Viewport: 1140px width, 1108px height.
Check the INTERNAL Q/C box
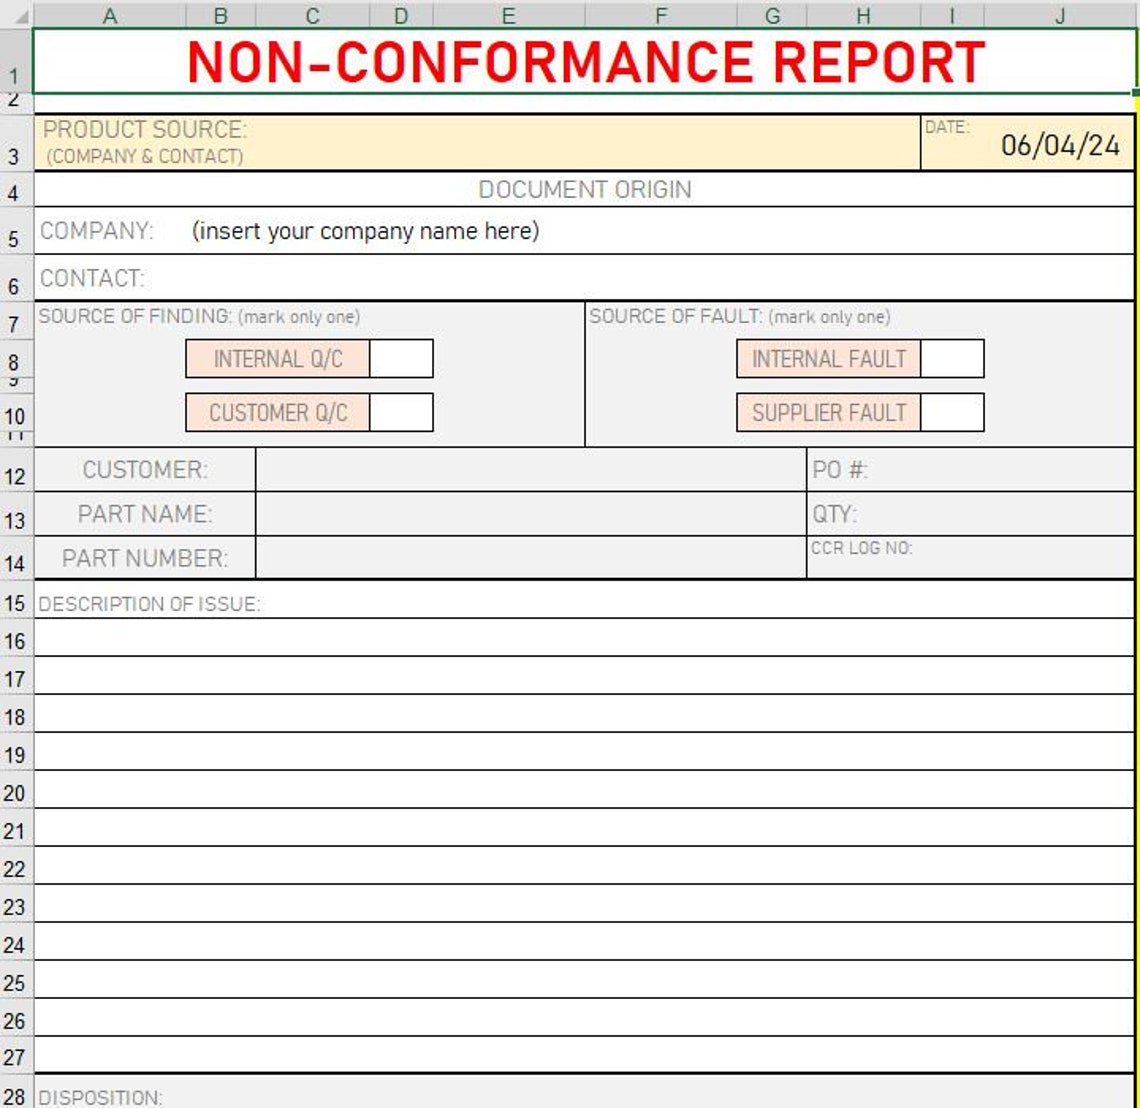click(399, 358)
